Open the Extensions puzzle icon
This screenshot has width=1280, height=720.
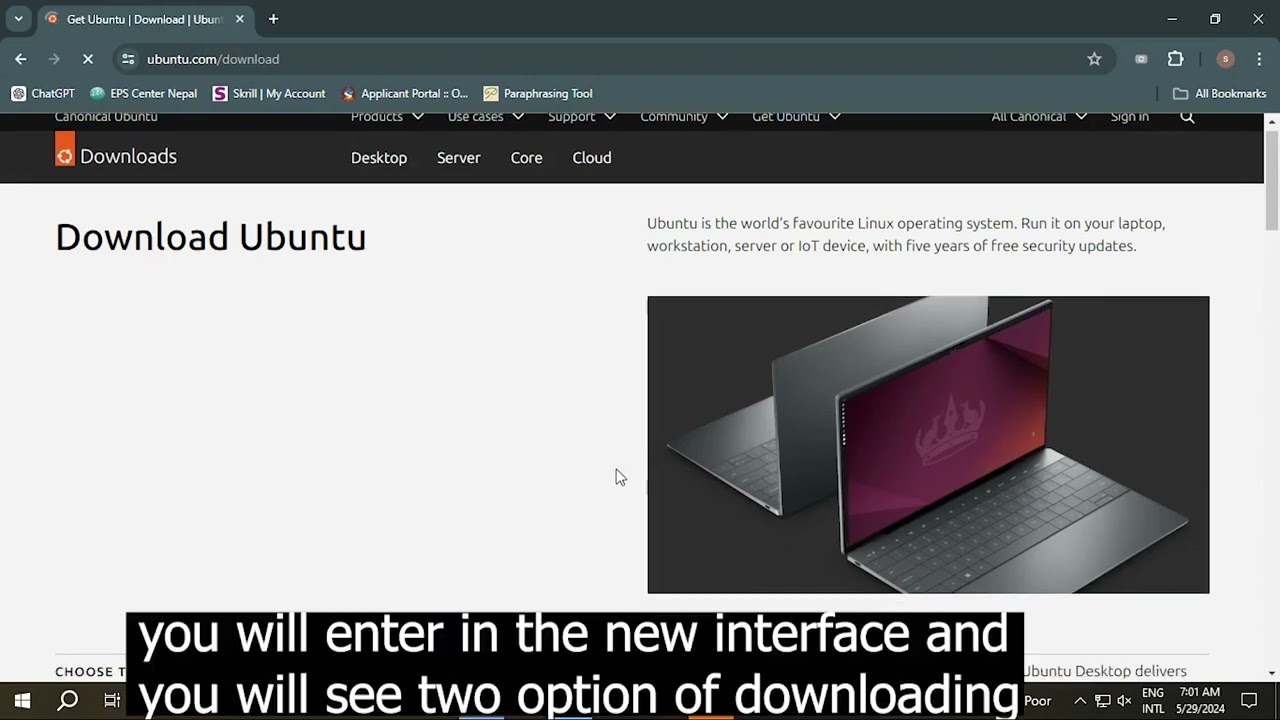click(1176, 59)
